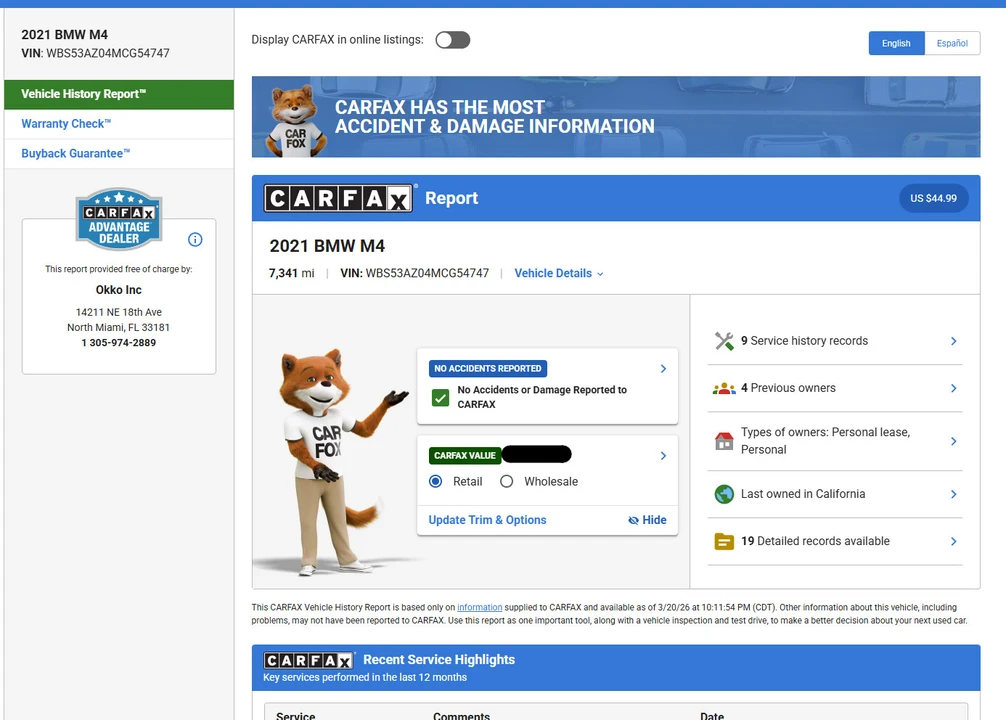The width and height of the screenshot is (1006, 720).
Task: Click the Car Fox mascot in banner
Action: (296, 121)
